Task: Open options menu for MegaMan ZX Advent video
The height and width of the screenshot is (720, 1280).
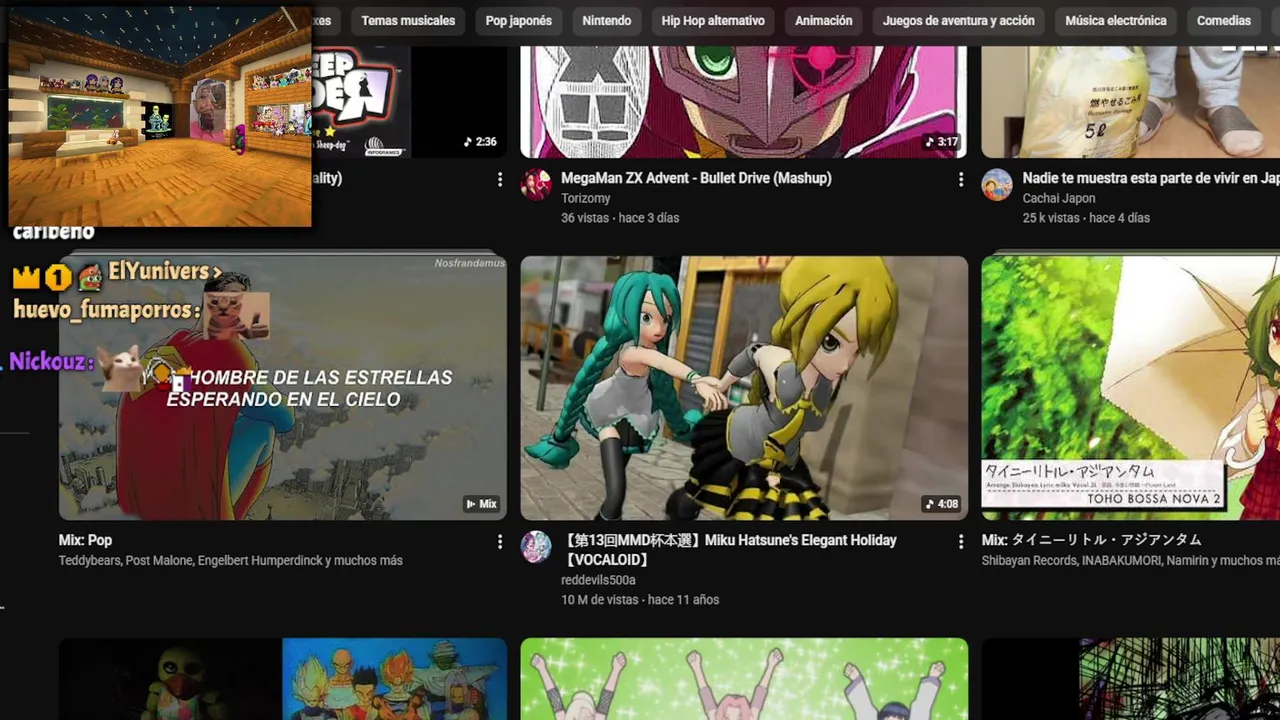Action: coord(961,179)
